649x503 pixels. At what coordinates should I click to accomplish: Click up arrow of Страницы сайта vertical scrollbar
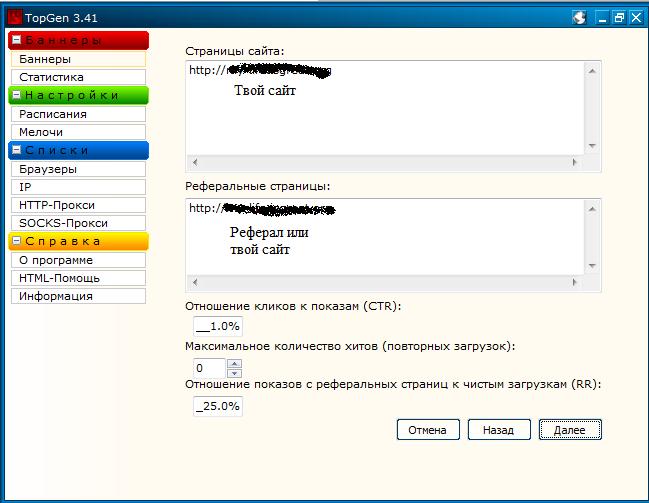[592, 71]
